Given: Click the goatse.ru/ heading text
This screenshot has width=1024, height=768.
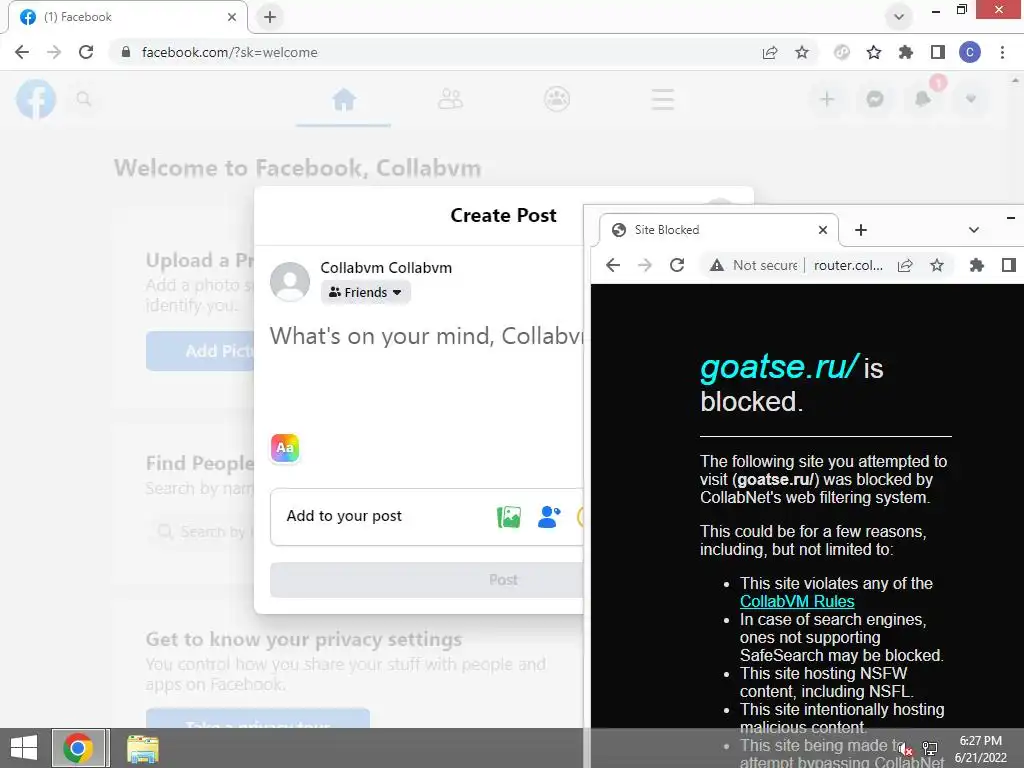Looking at the screenshot, I should click(779, 366).
